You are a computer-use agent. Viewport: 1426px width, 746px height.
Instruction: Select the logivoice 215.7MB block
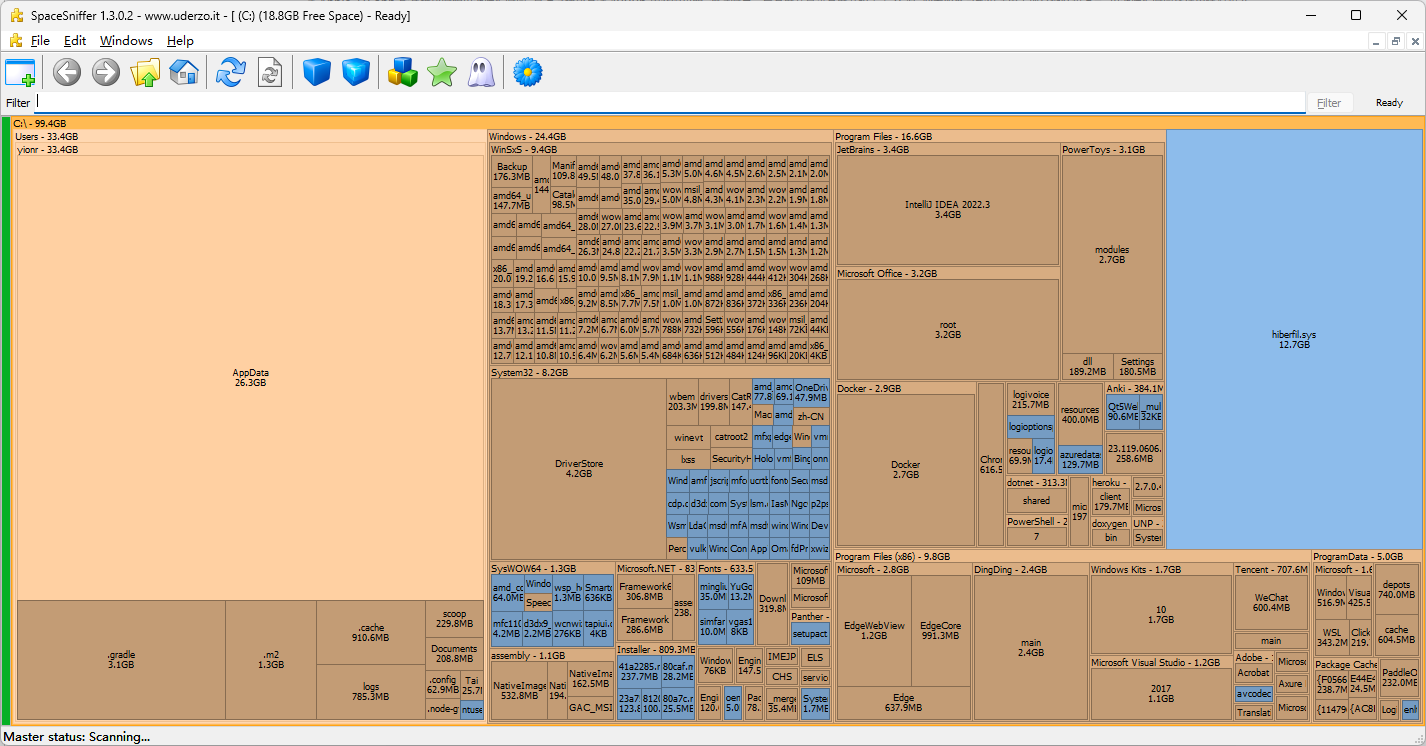pos(1030,400)
